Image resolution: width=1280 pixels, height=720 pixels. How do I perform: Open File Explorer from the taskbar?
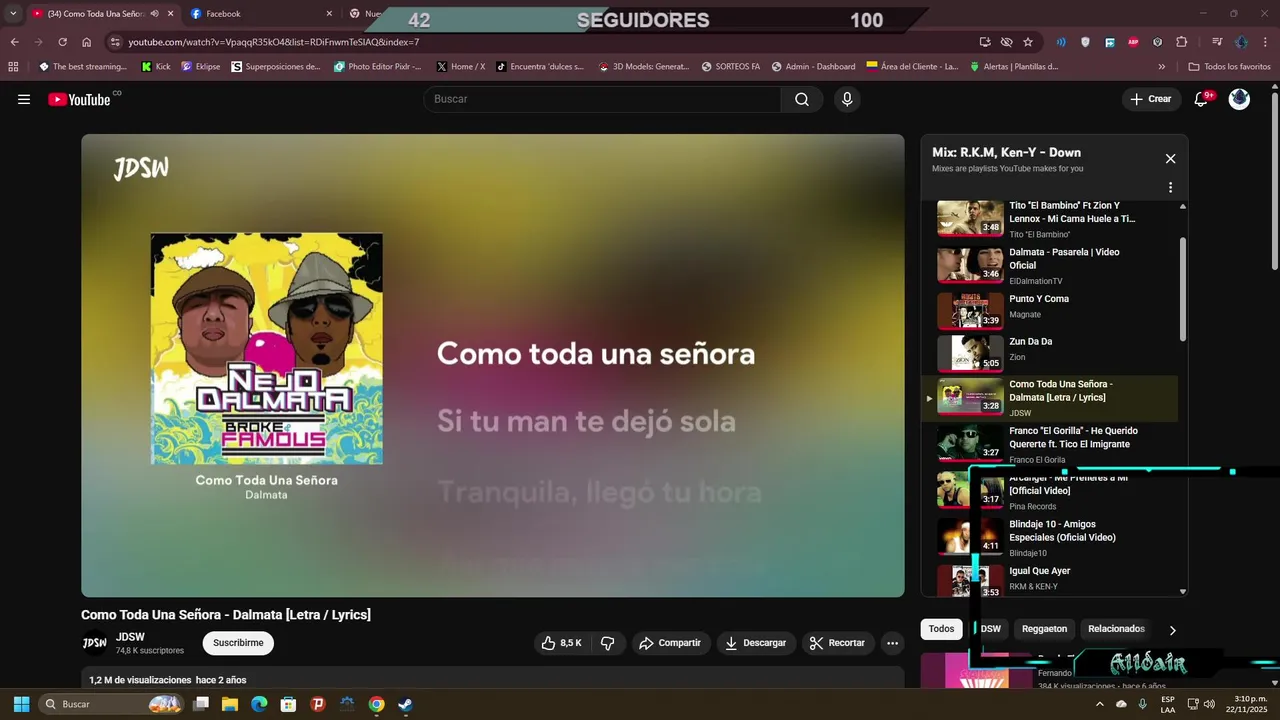click(230, 704)
